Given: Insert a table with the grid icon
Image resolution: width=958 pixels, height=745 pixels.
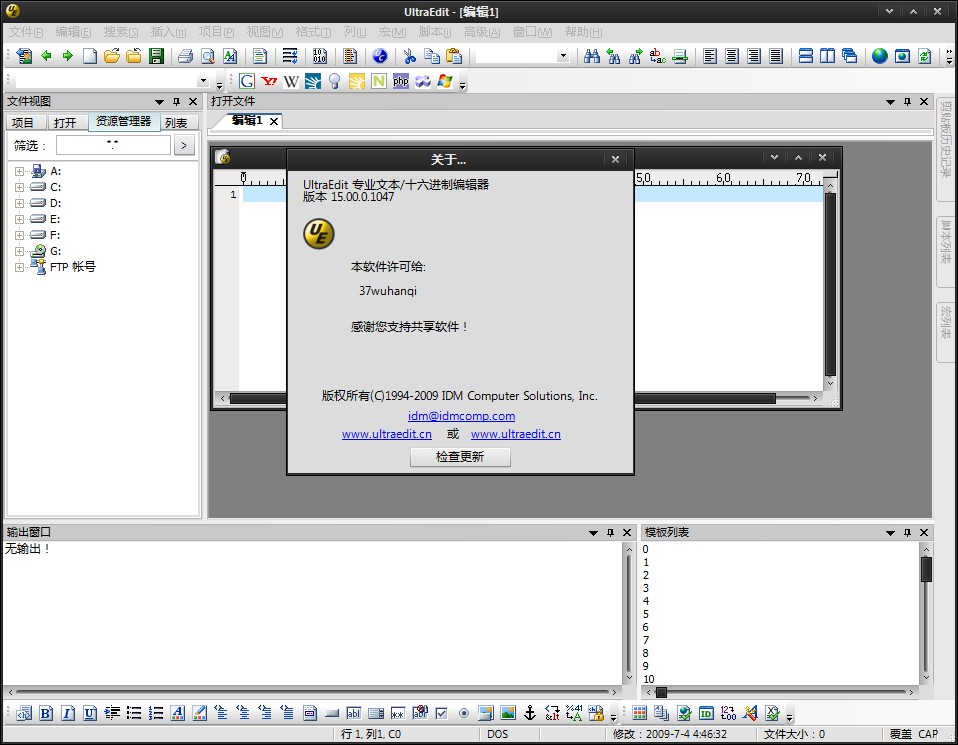Looking at the screenshot, I should [640, 713].
